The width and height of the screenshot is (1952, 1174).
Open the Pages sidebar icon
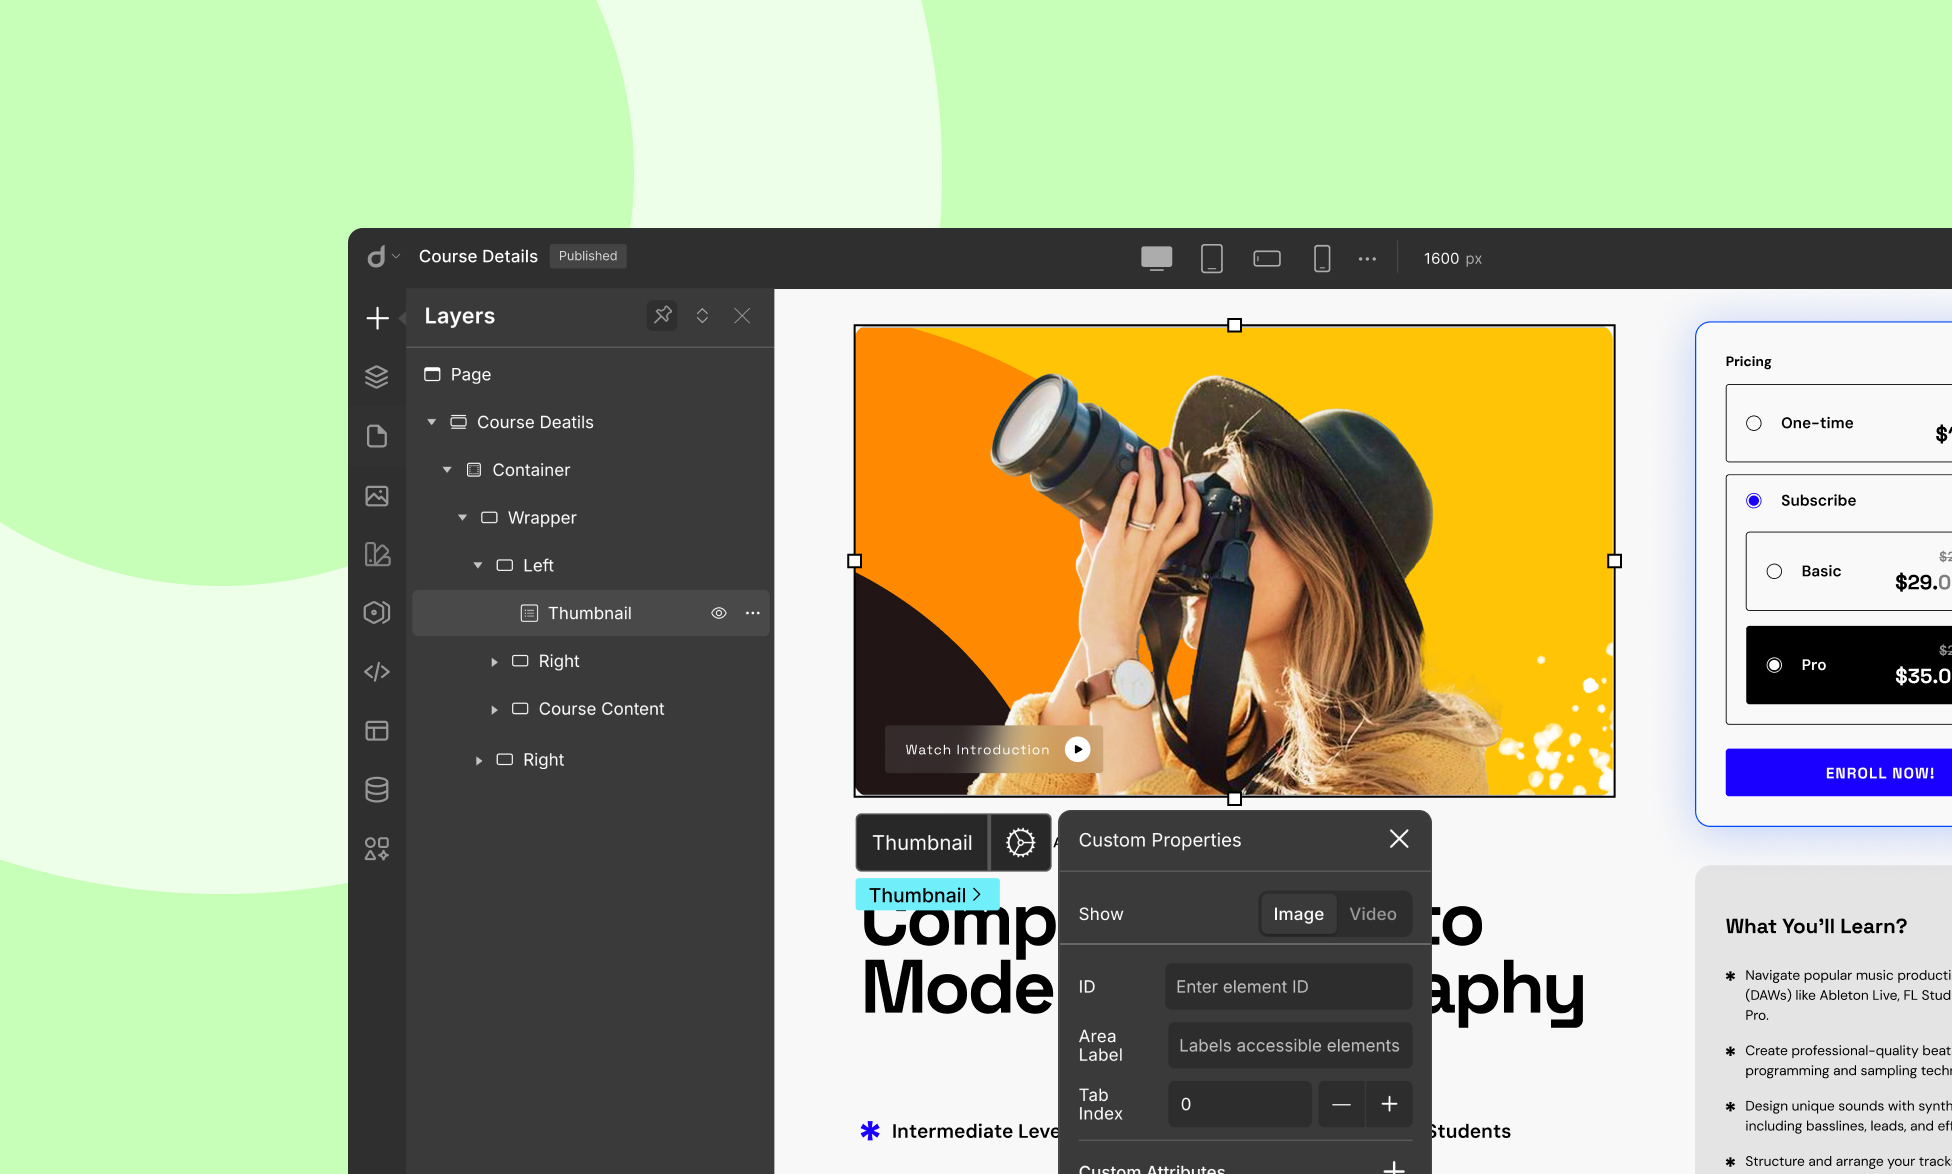377,436
